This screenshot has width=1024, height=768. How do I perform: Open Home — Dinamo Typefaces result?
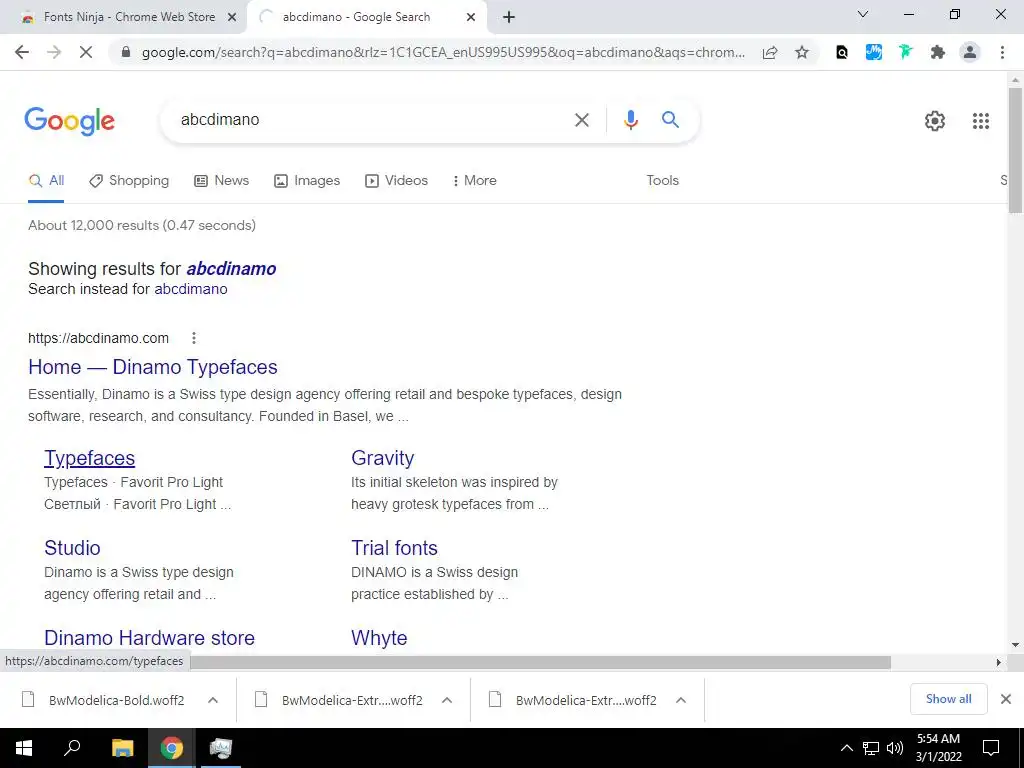pos(153,367)
